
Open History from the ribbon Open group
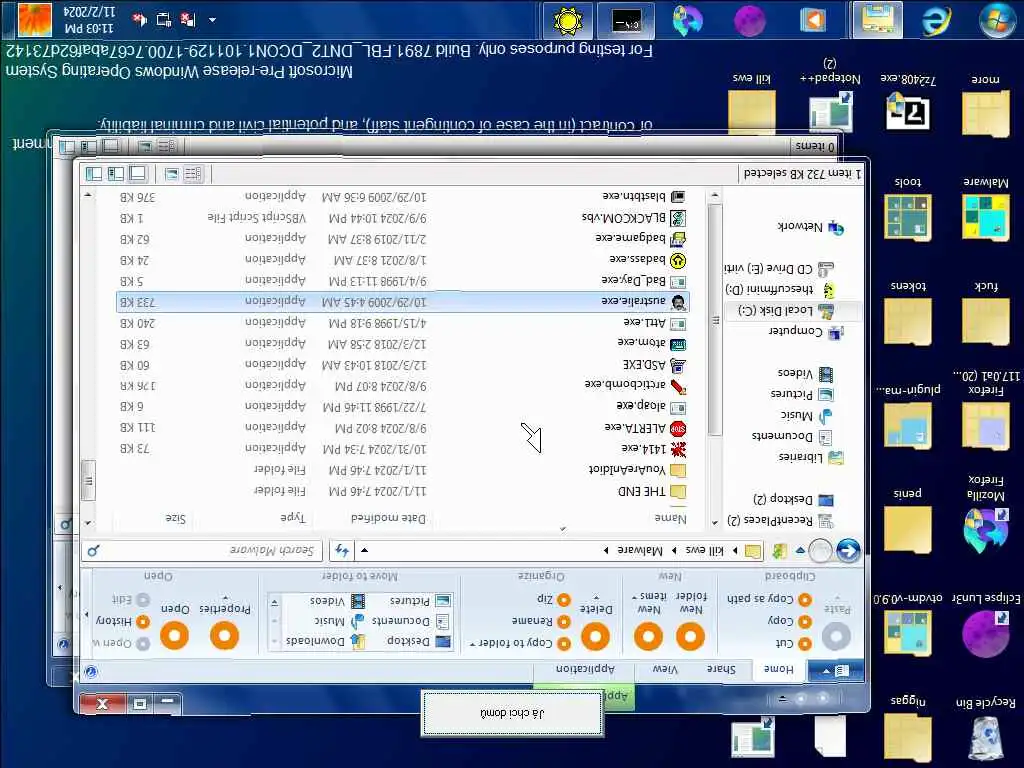coord(122,621)
